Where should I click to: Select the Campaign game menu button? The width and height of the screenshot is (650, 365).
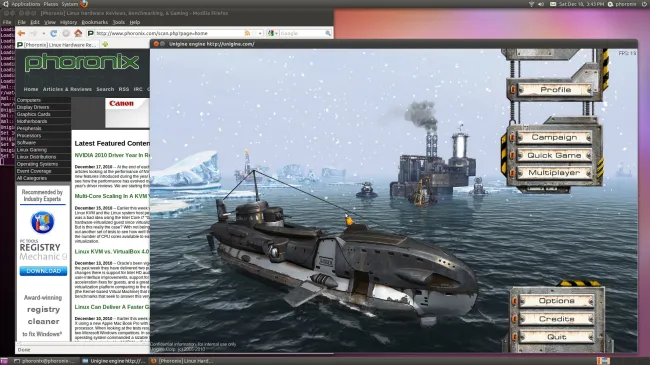pos(554,137)
